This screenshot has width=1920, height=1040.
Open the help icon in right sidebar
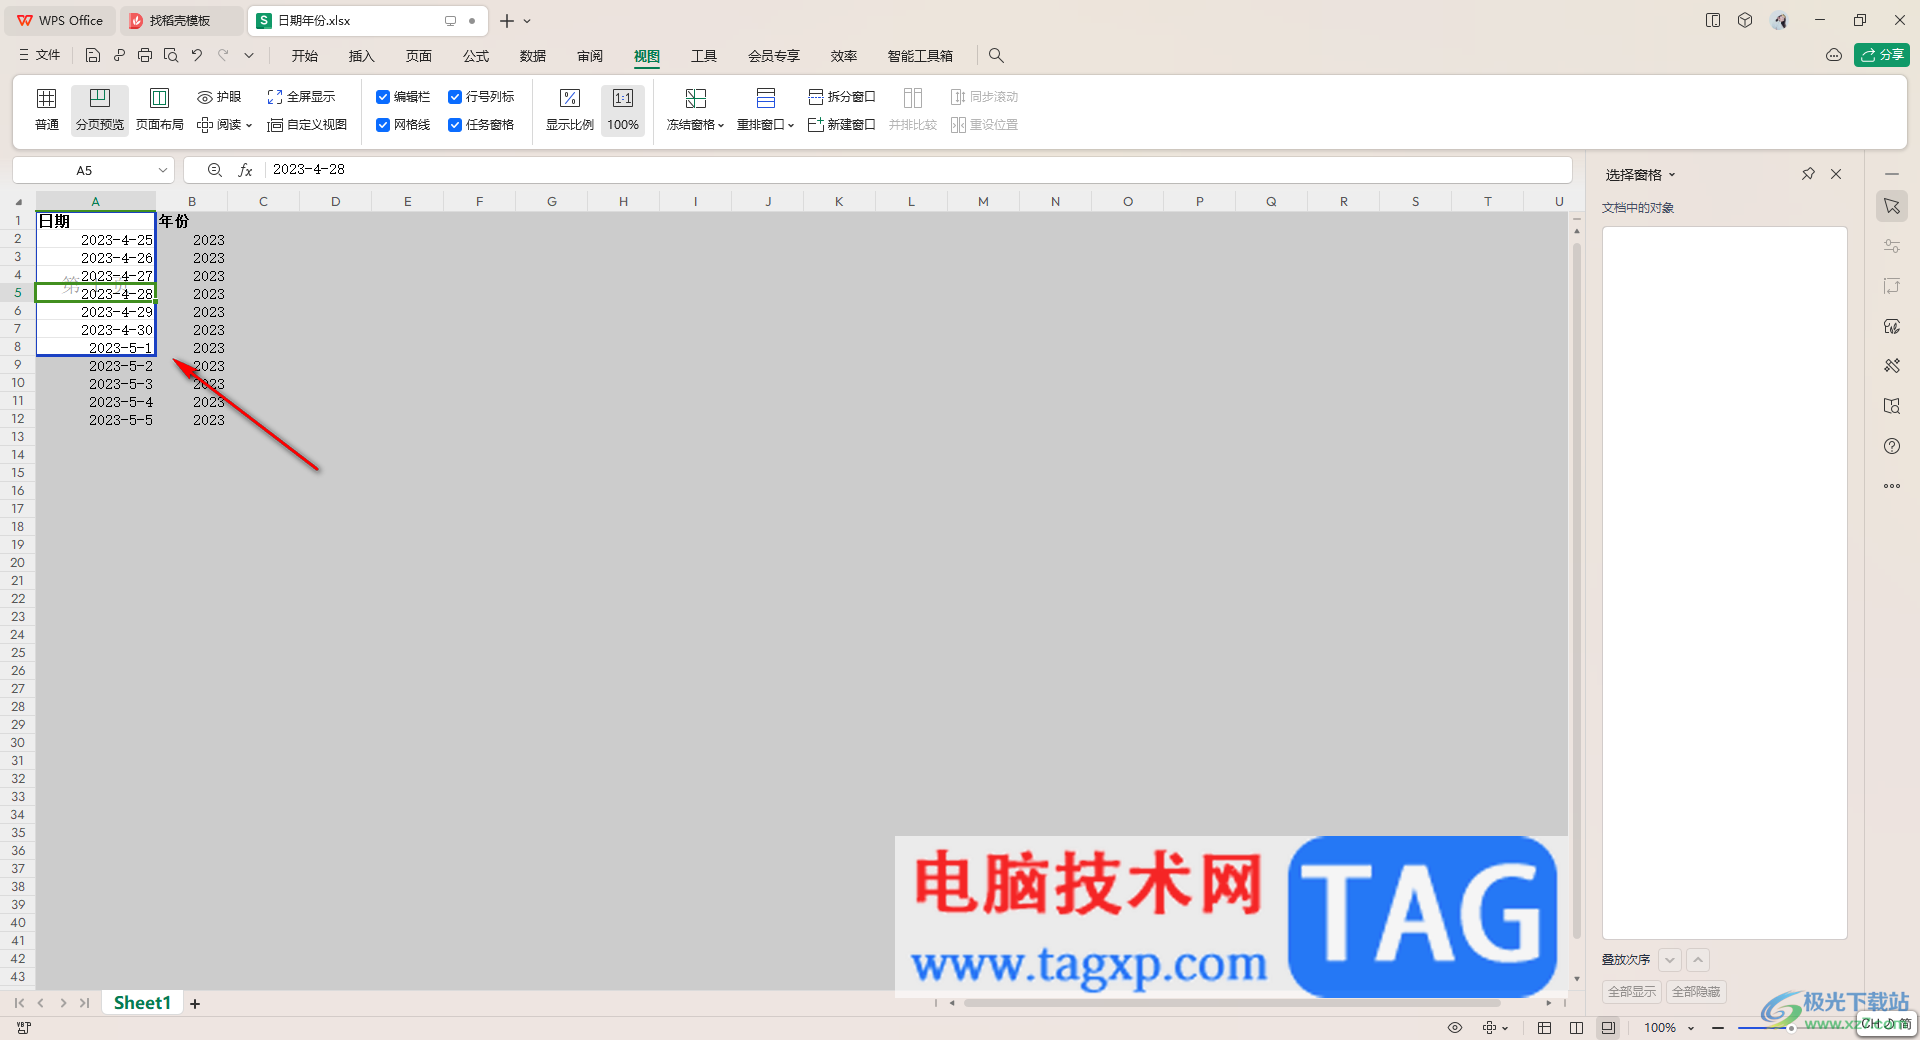pos(1892,446)
